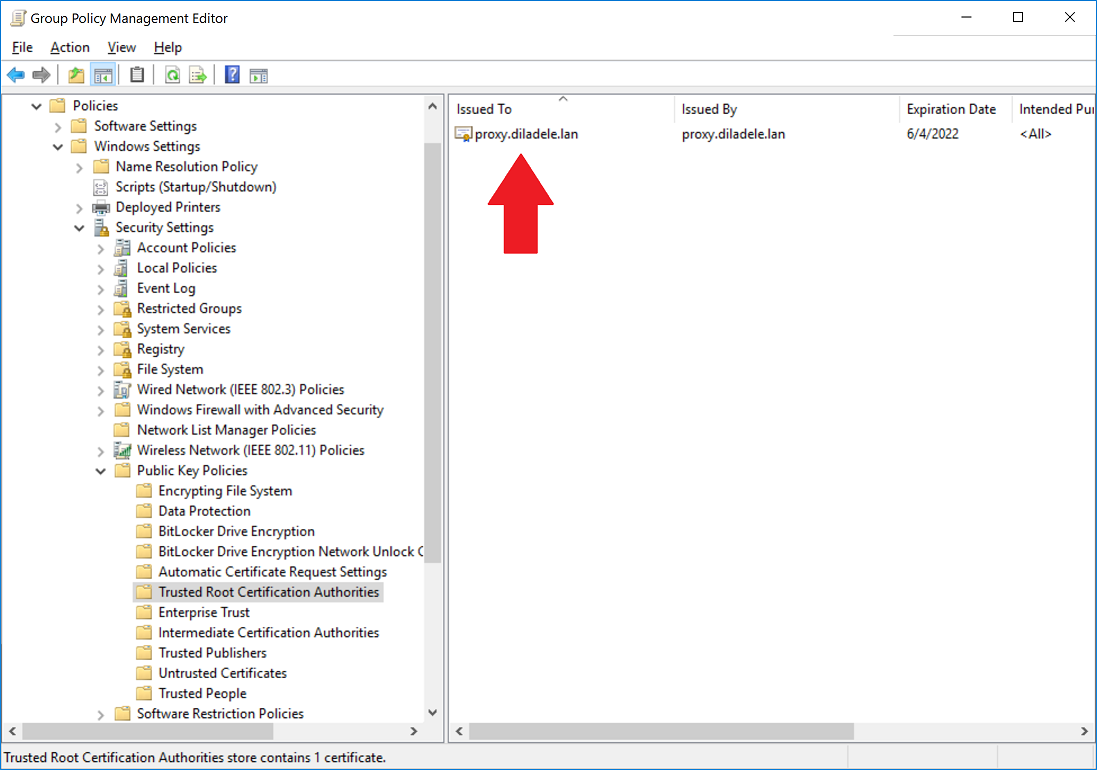
Task: Collapse the Policies tree node
Action: (x=36, y=106)
